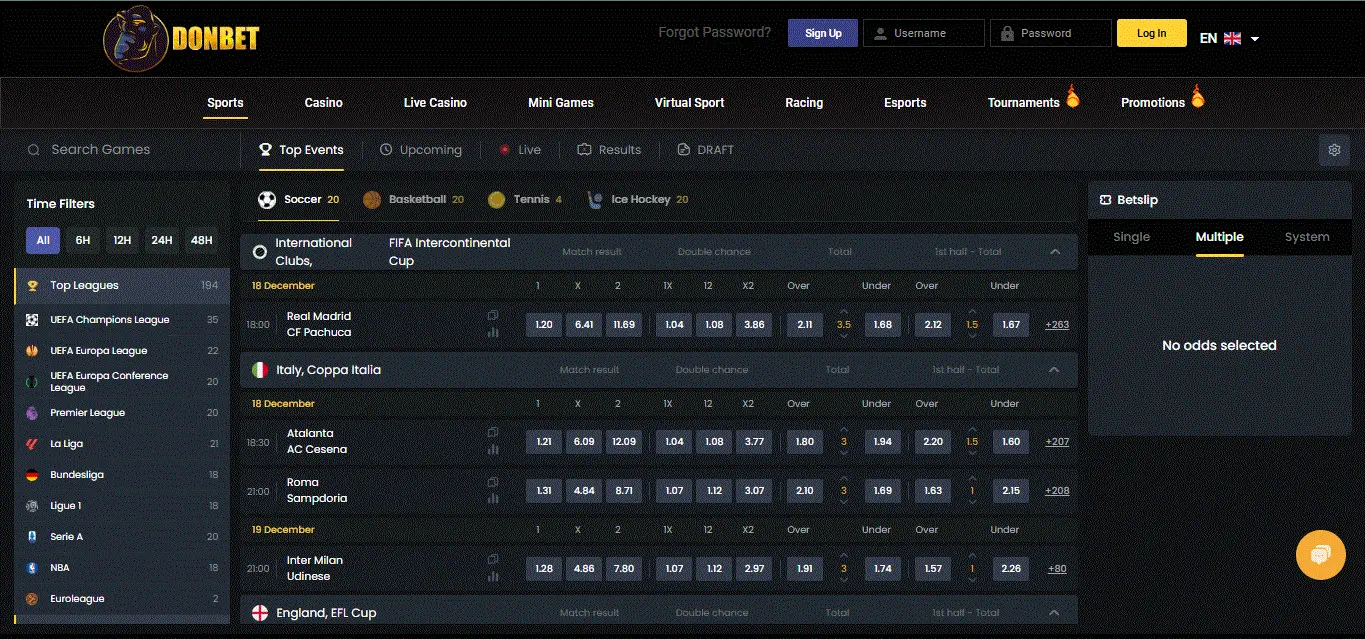Switch to the Results tab
The width and height of the screenshot is (1365, 639).
click(x=609, y=150)
